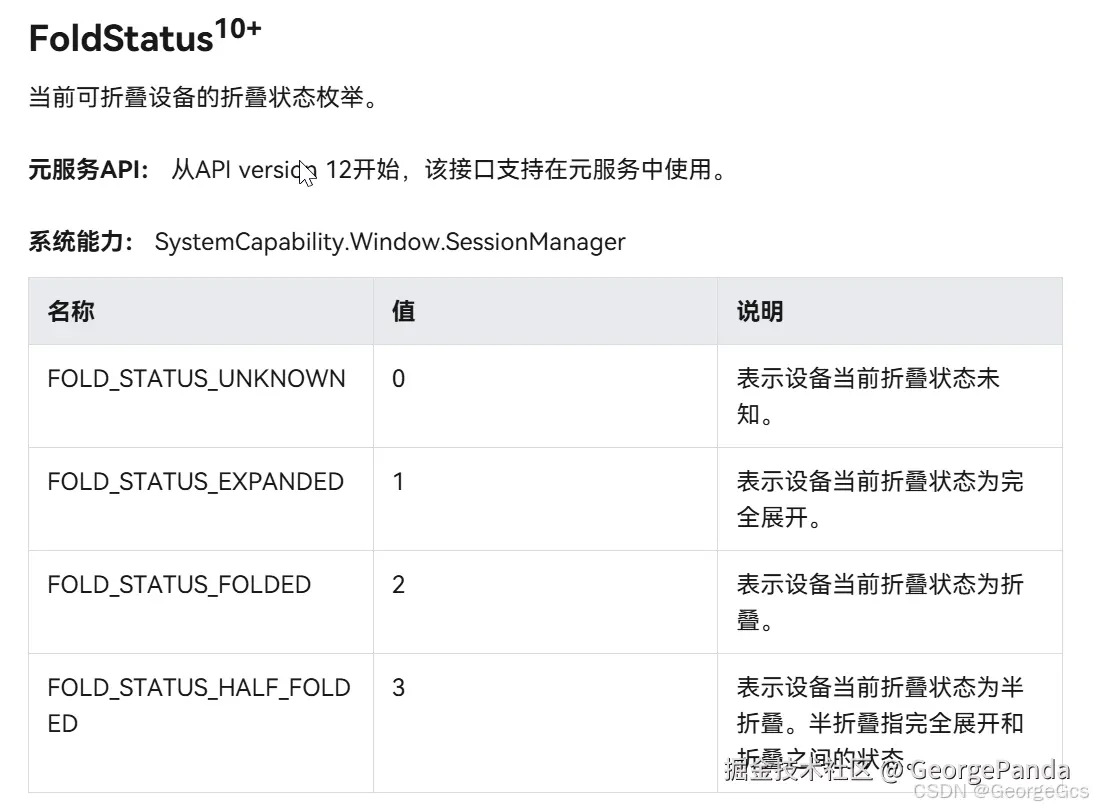The image size is (1093, 808).
Task: Click the 说明 column header
Action: tap(760, 311)
